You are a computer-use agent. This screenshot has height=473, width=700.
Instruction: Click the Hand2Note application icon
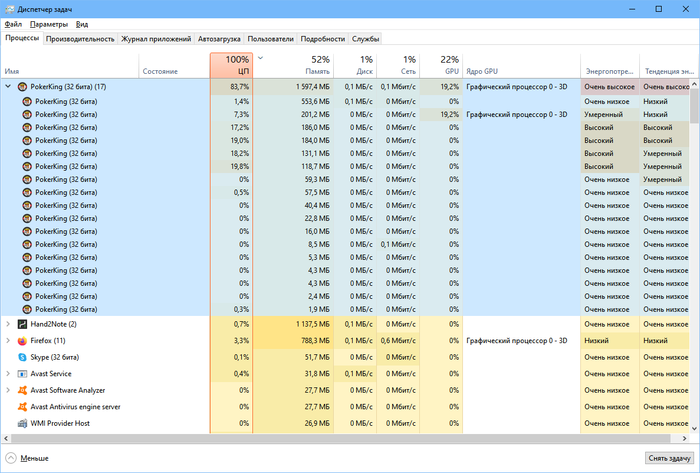coord(22,324)
